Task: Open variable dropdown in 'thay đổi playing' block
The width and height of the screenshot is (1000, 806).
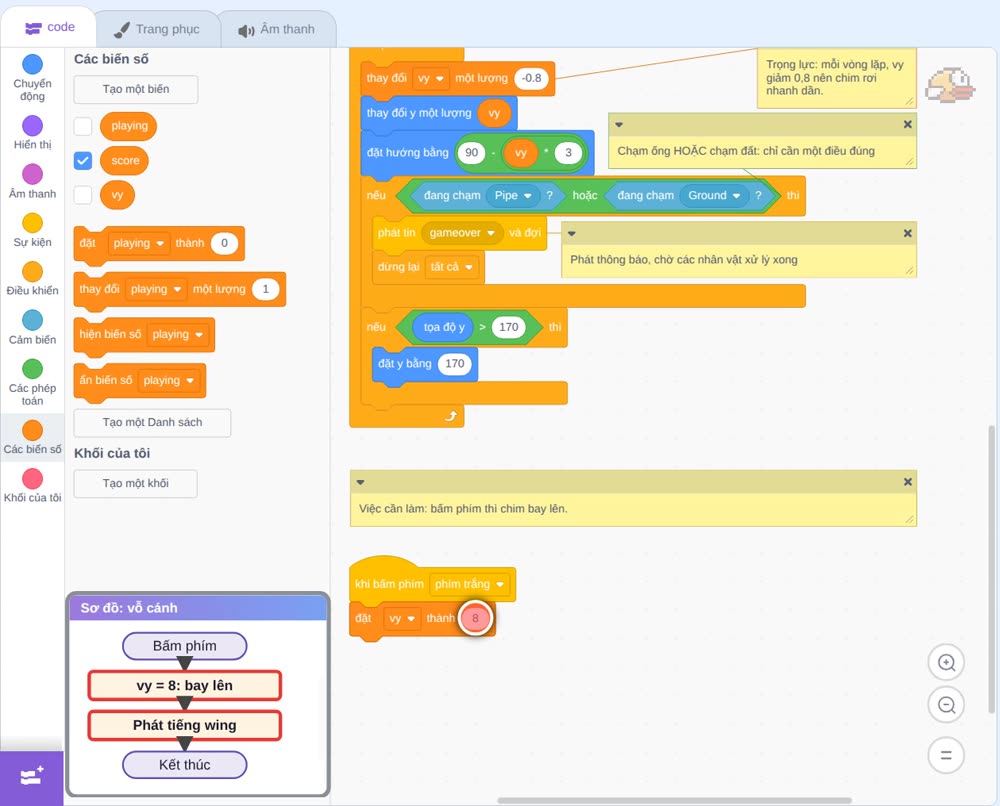Action: 156,289
